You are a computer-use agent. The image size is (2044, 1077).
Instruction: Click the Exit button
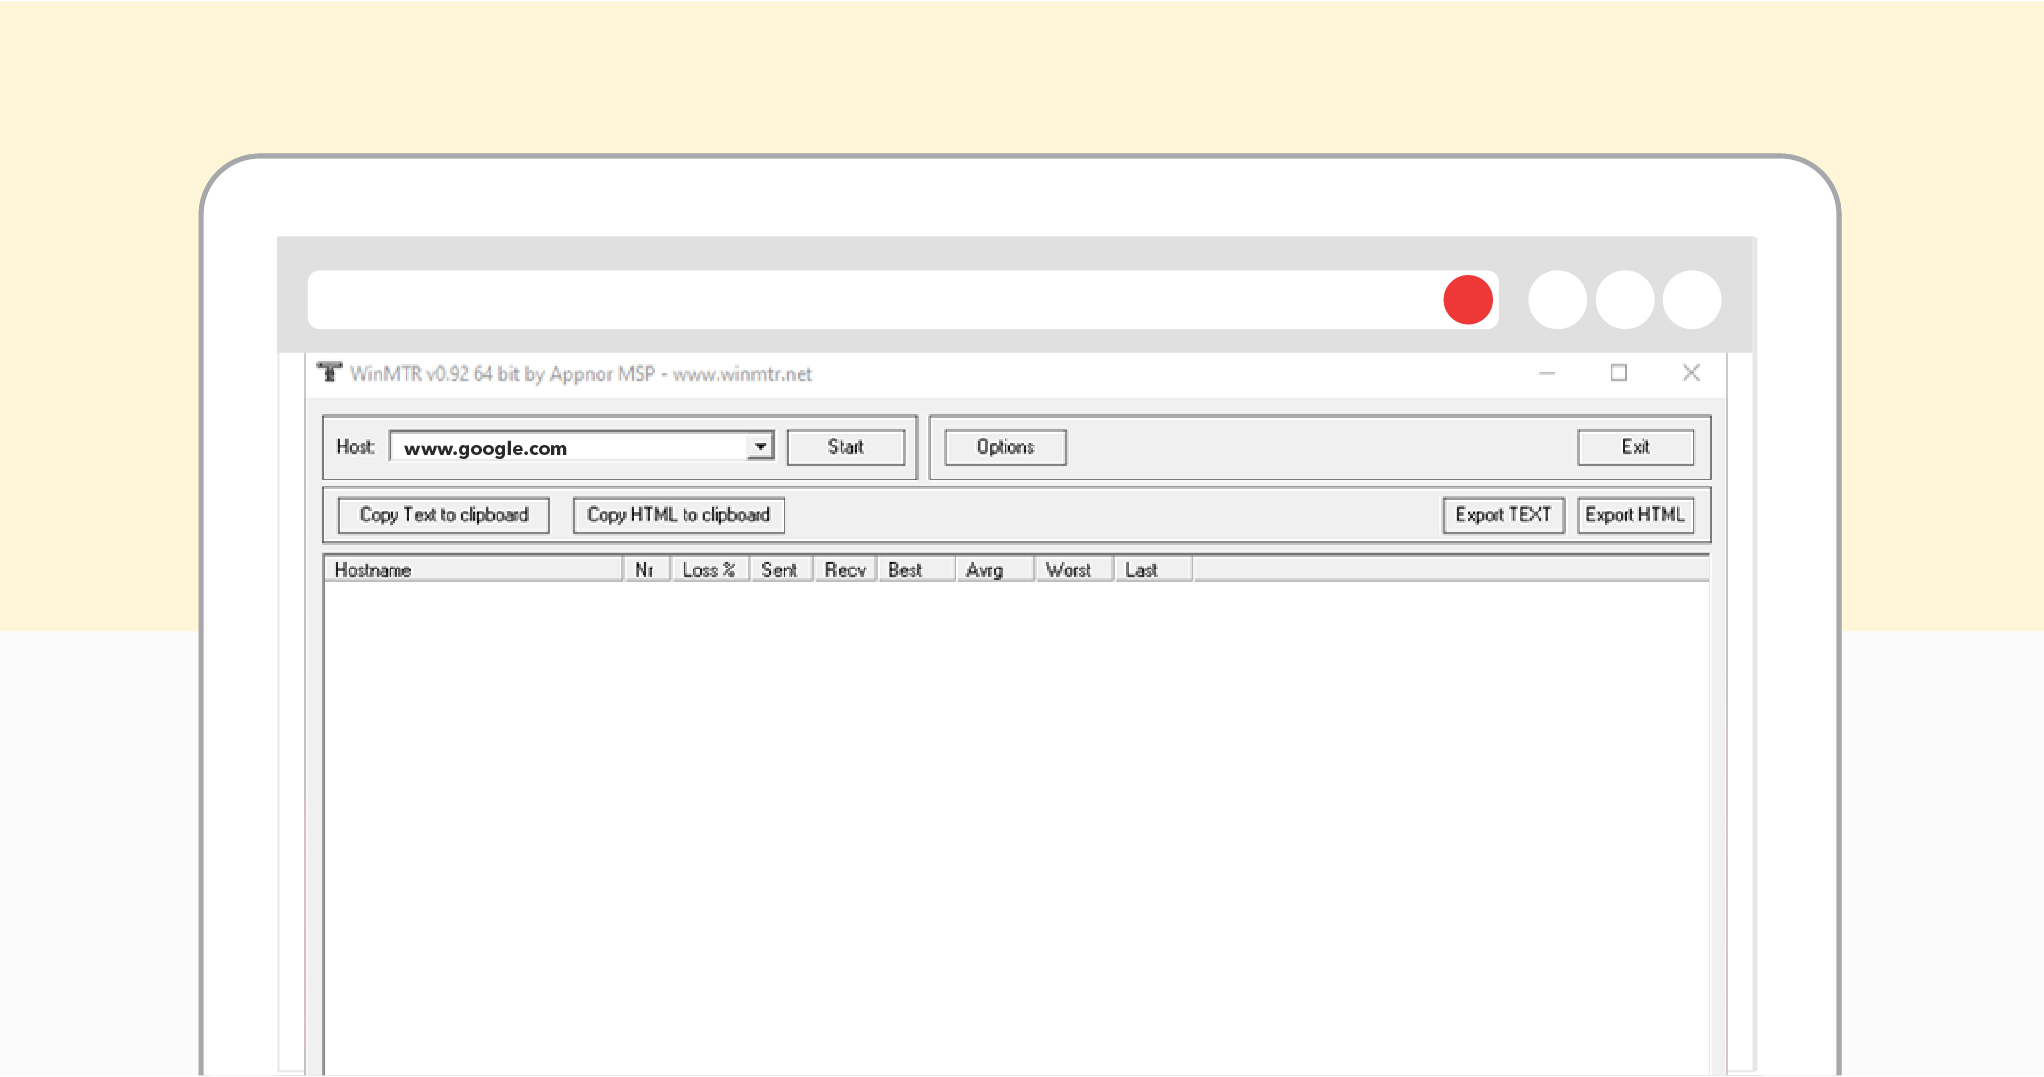pyautogui.click(x=1636, y=447)
